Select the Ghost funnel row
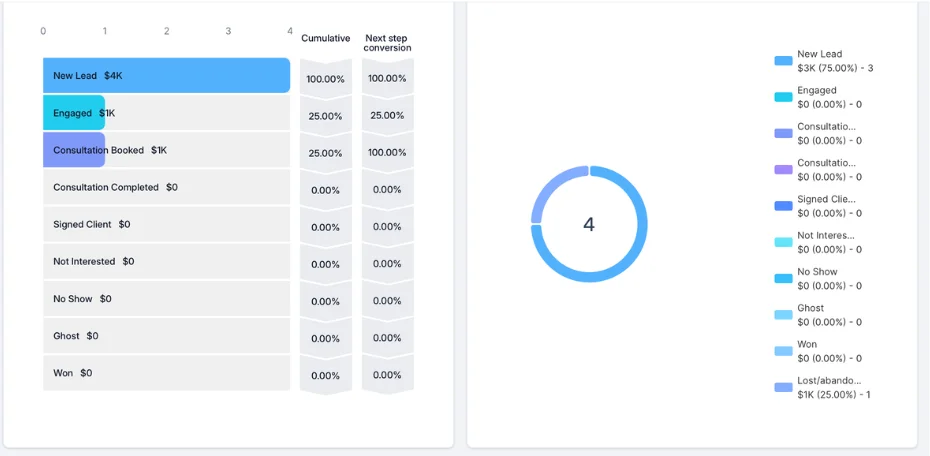Screen dimensions: 930x456 (x=167, y=336)
